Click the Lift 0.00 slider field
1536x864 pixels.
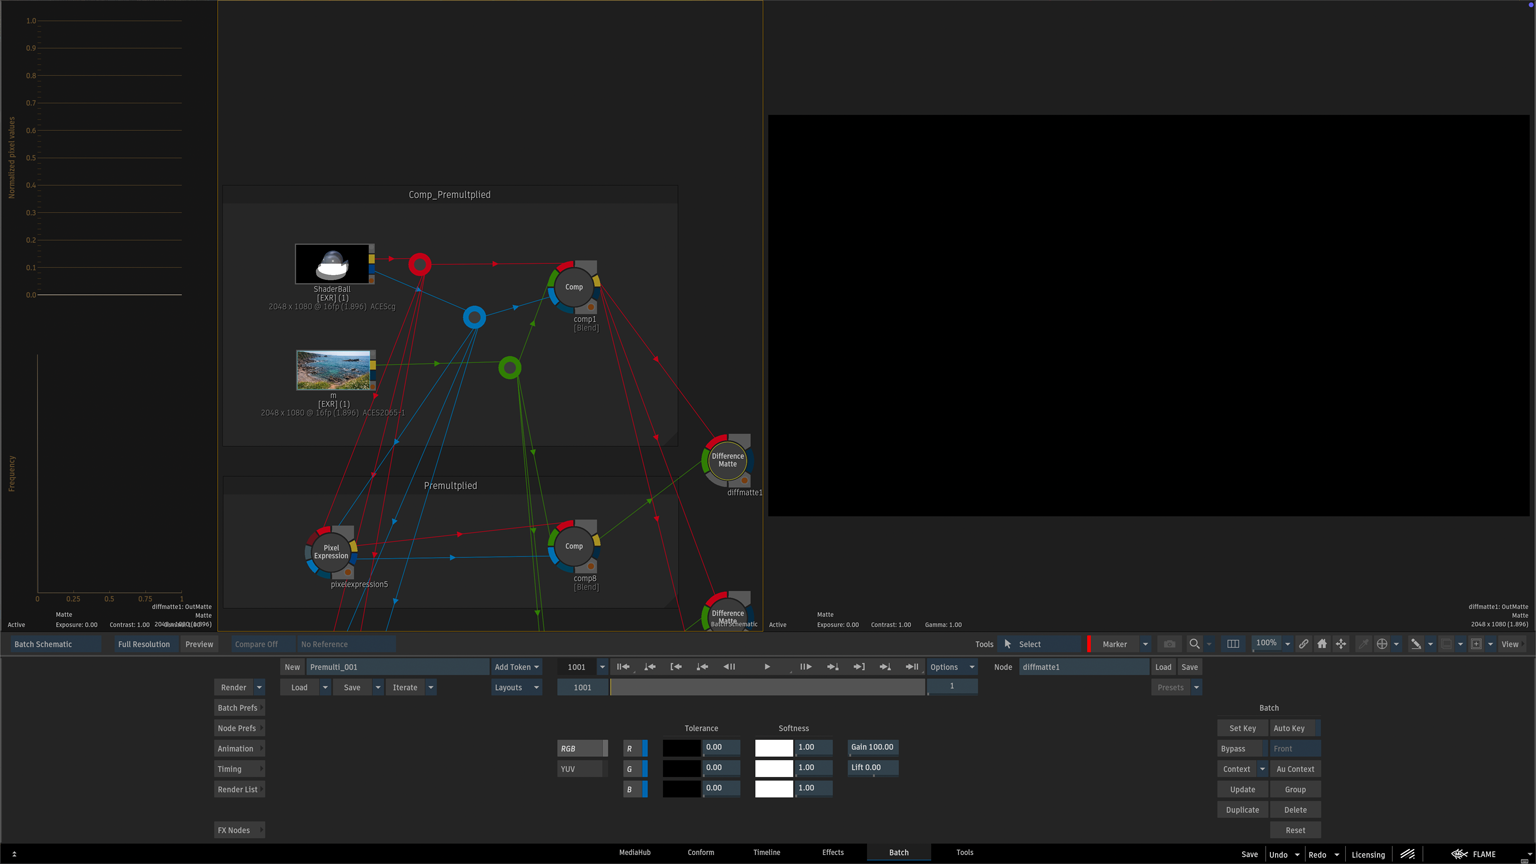[873, 768]
